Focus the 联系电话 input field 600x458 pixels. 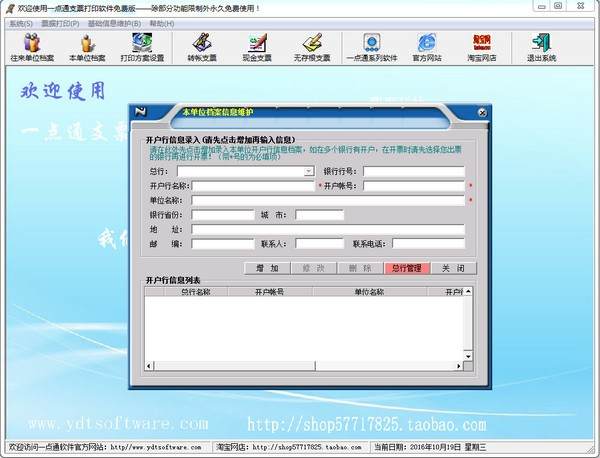[429, 244]
